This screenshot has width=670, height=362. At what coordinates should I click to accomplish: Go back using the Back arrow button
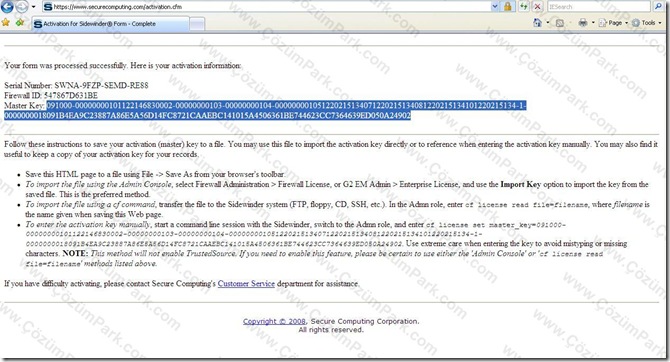7,6
